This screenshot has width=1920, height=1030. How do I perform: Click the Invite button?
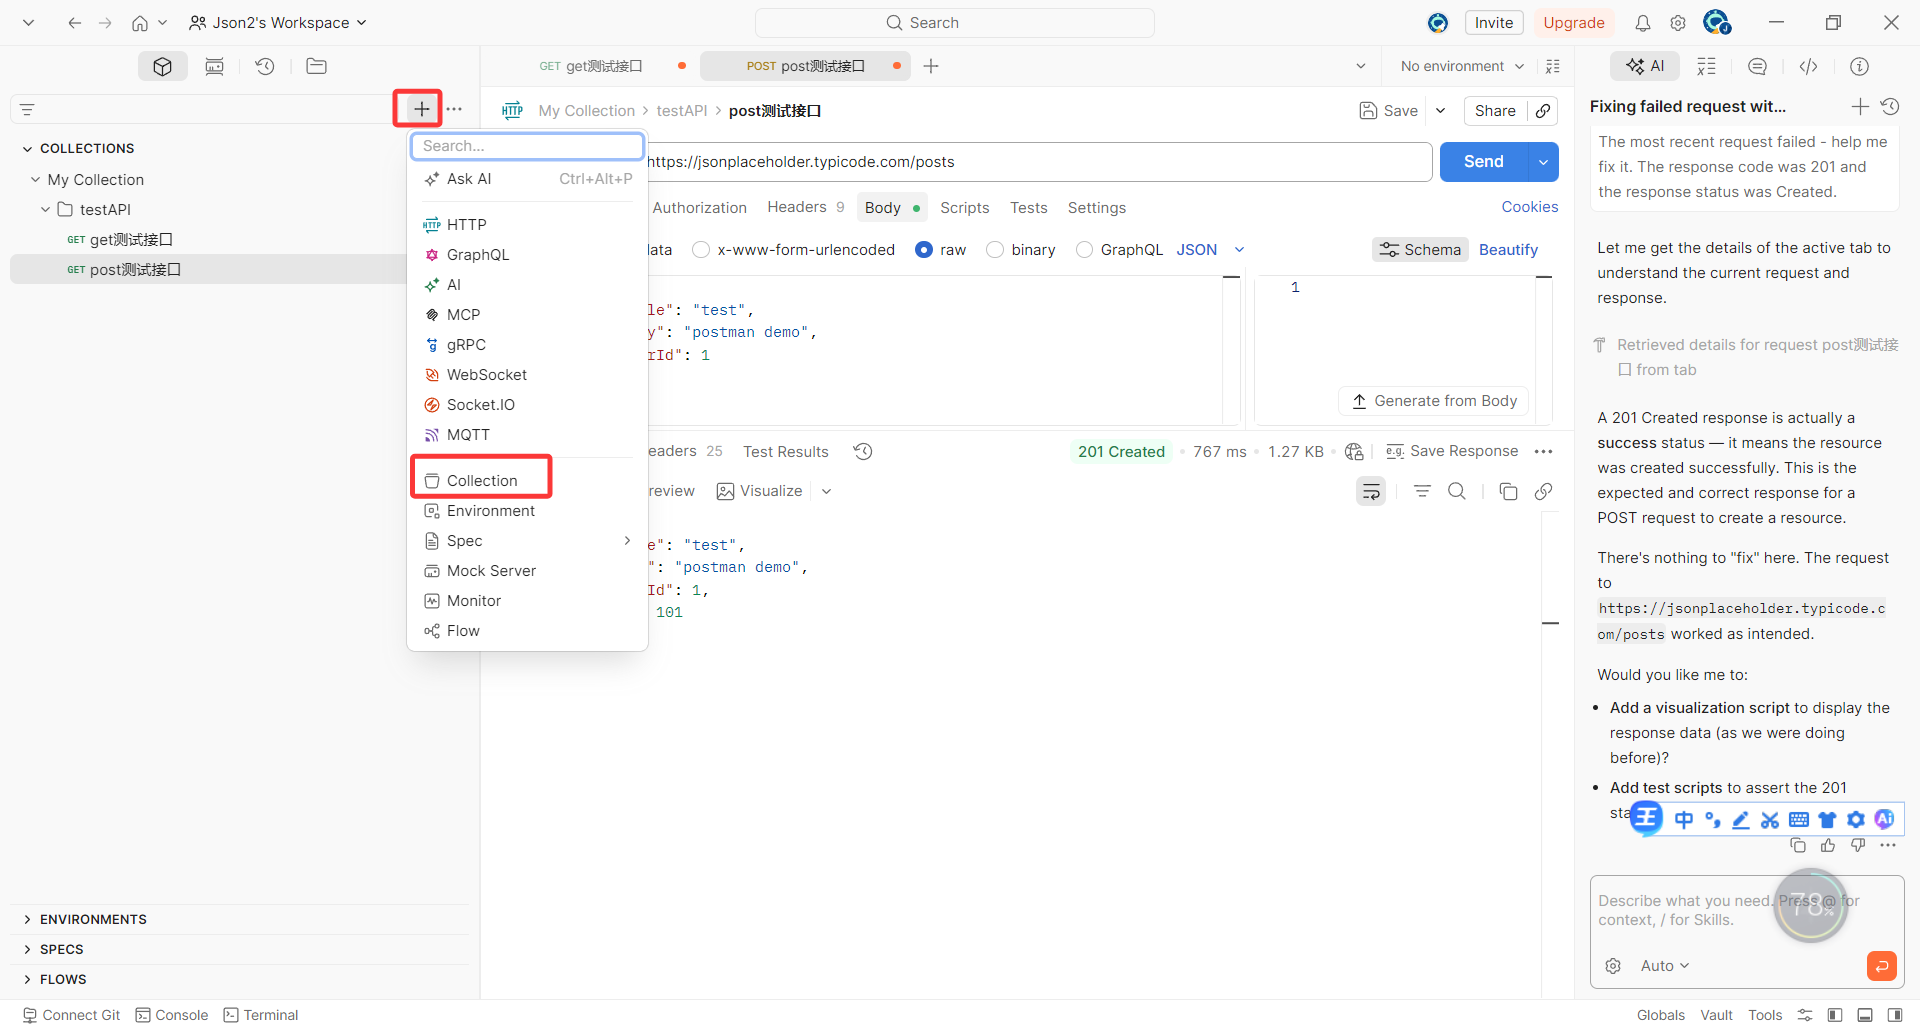tap(1494, 23)
